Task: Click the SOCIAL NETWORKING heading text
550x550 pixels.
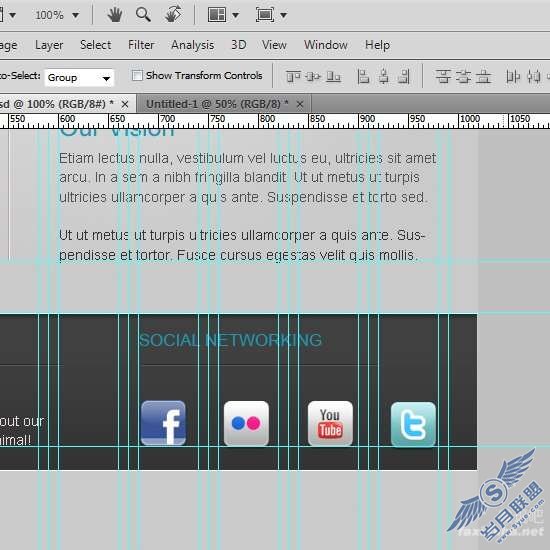Action: point(230,340)
